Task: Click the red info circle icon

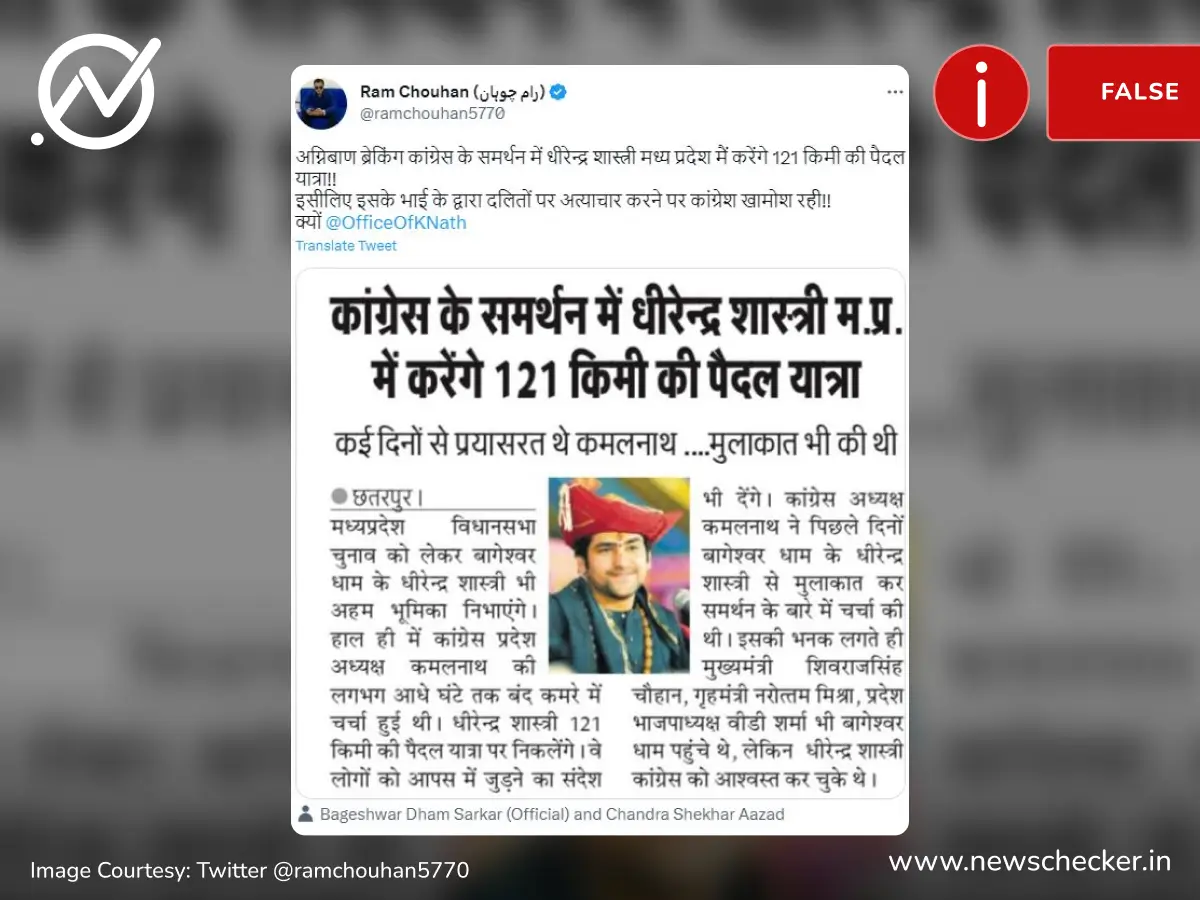Action: point(981,92)
